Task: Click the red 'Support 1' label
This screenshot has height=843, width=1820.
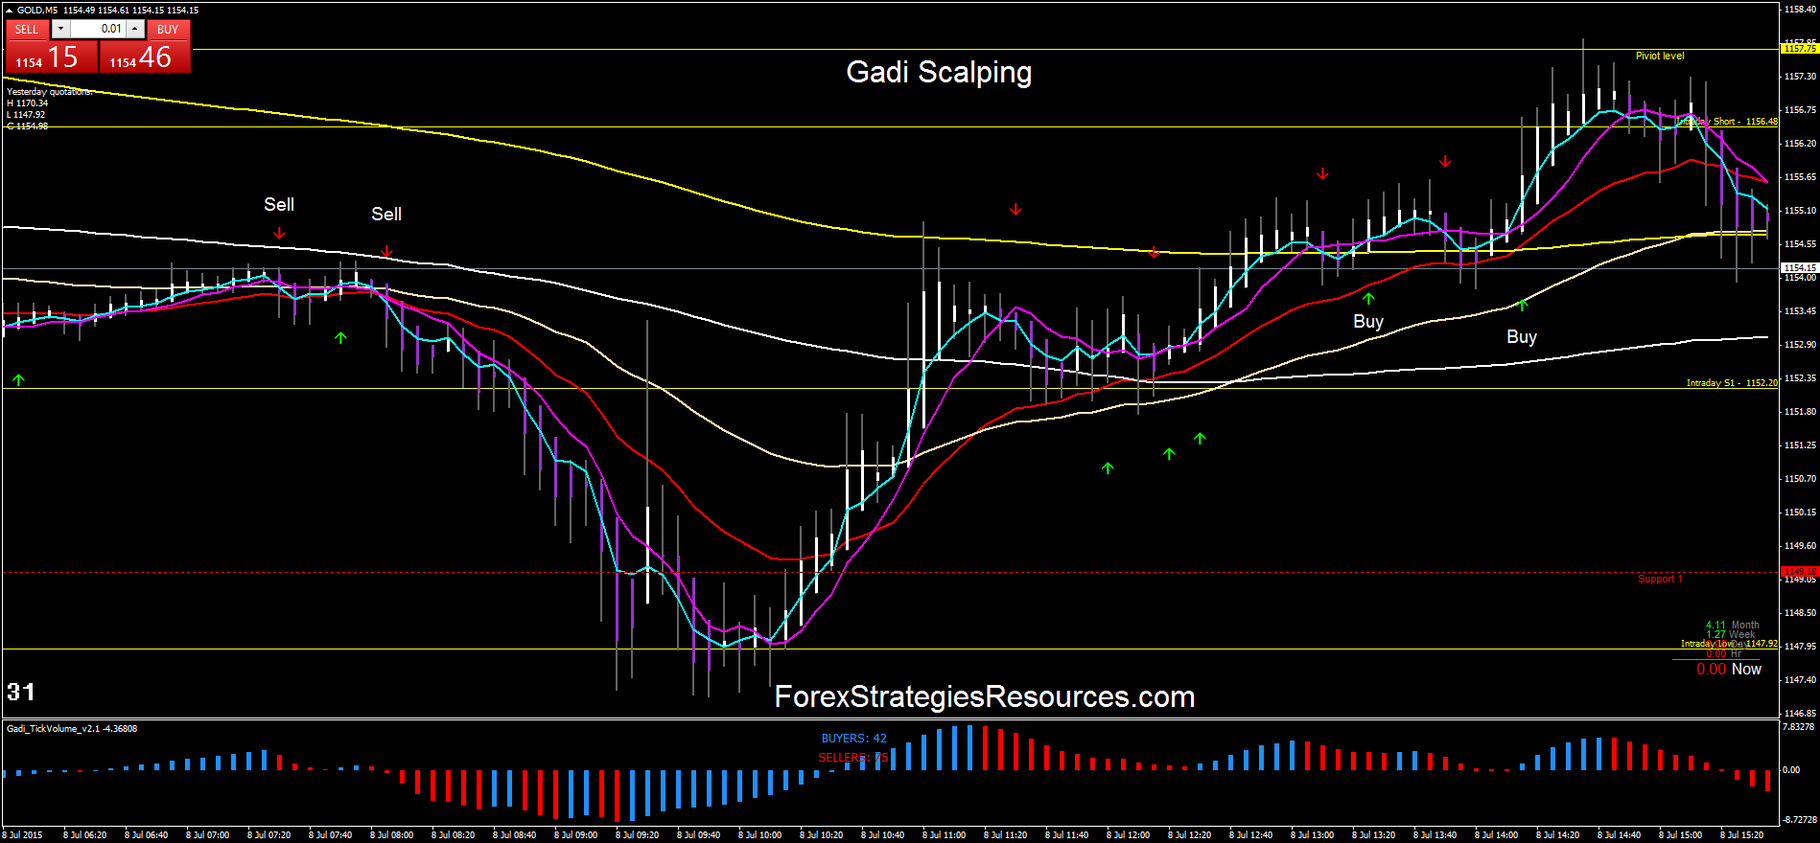Action: [1660, 579]
